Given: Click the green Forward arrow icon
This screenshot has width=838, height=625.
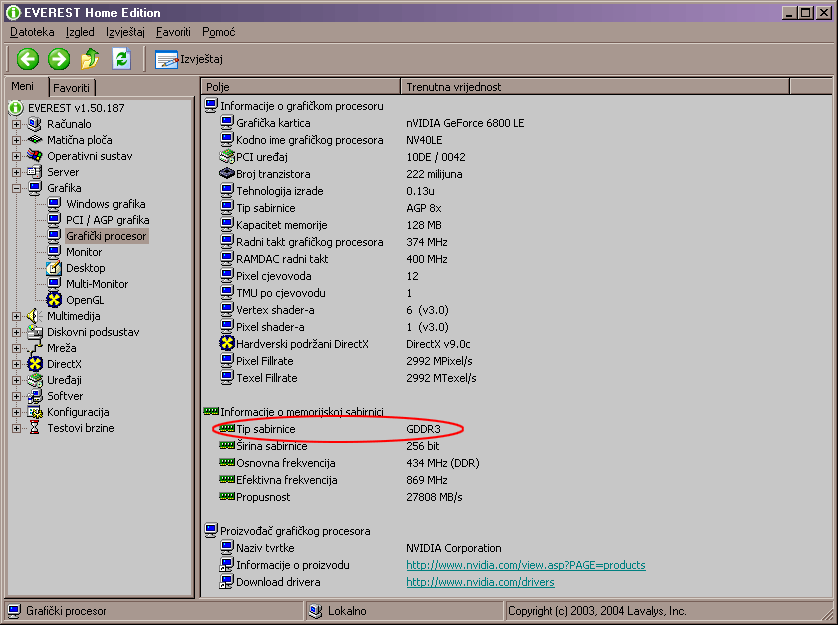Looking at the screenshot, I should point(59,59).
